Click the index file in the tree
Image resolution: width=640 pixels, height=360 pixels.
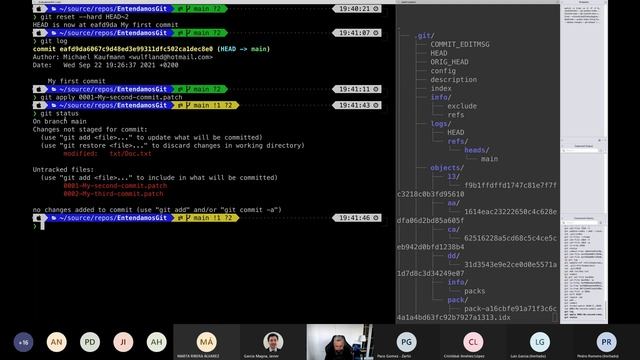[x=441, y=89]
